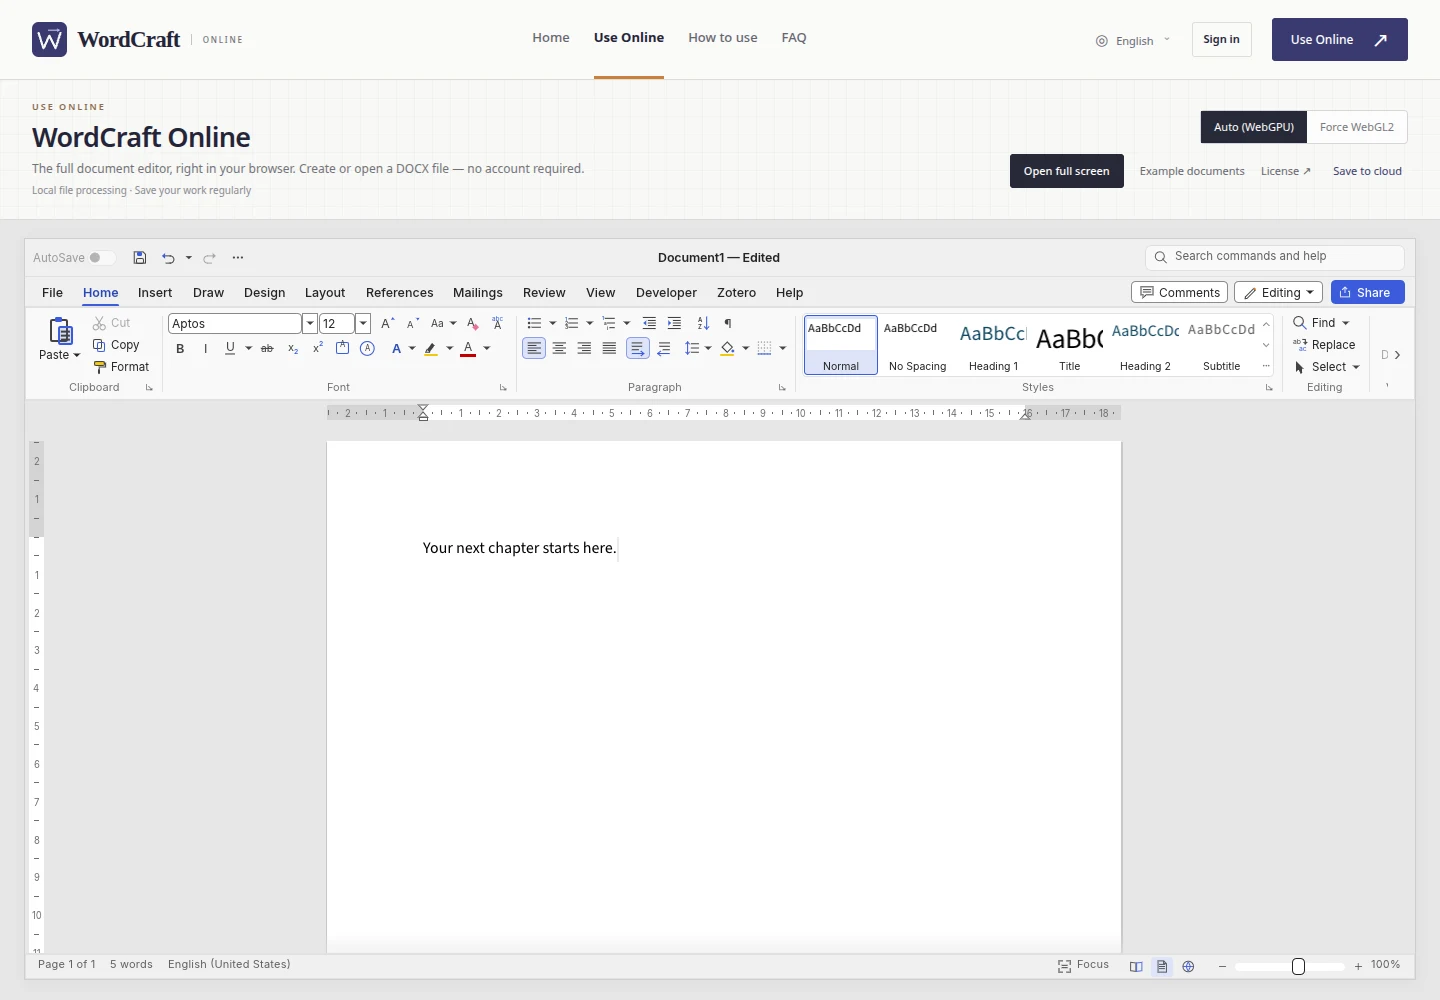1440x1000 pixels.
Task: Align paragraph text to the right
Action: click(584, 348)
